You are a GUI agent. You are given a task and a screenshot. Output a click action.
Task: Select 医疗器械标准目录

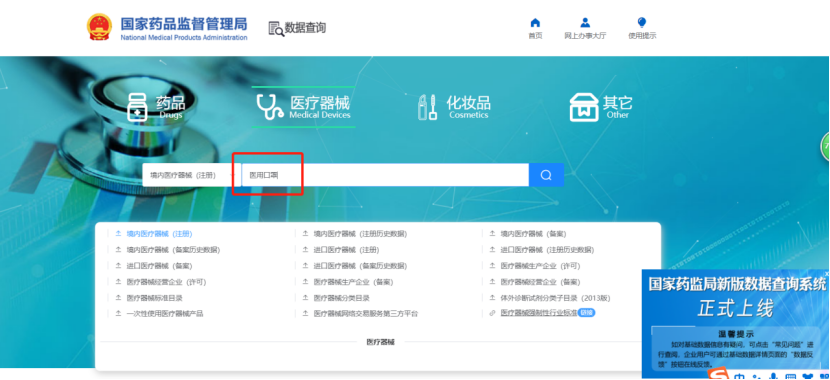point(155,298)
